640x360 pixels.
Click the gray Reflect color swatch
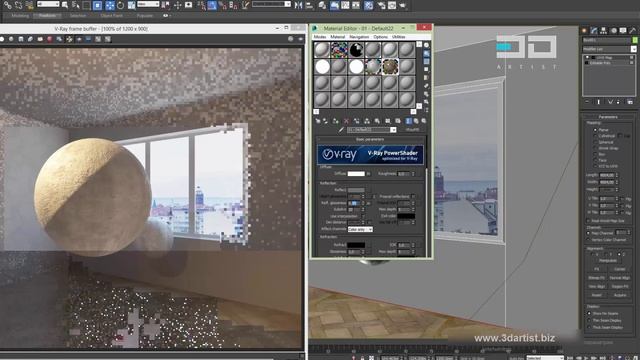click(x=356, y=190)
